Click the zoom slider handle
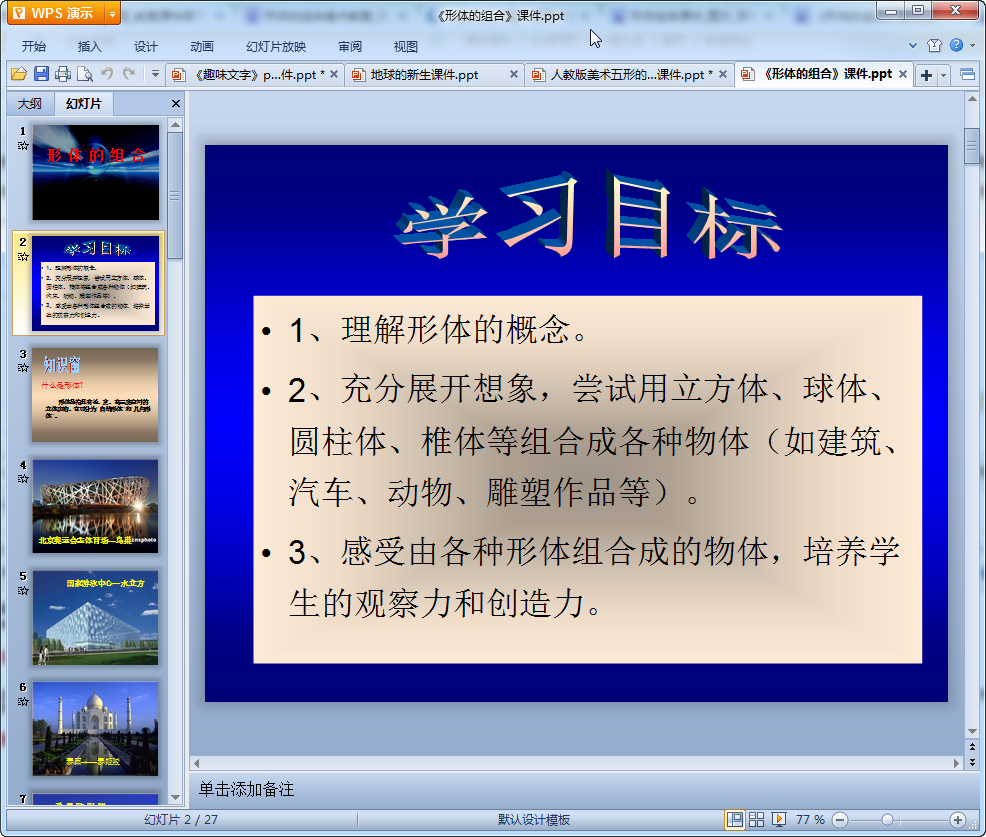The width and height of the screenshot is (986, 837). click(887, 819)
